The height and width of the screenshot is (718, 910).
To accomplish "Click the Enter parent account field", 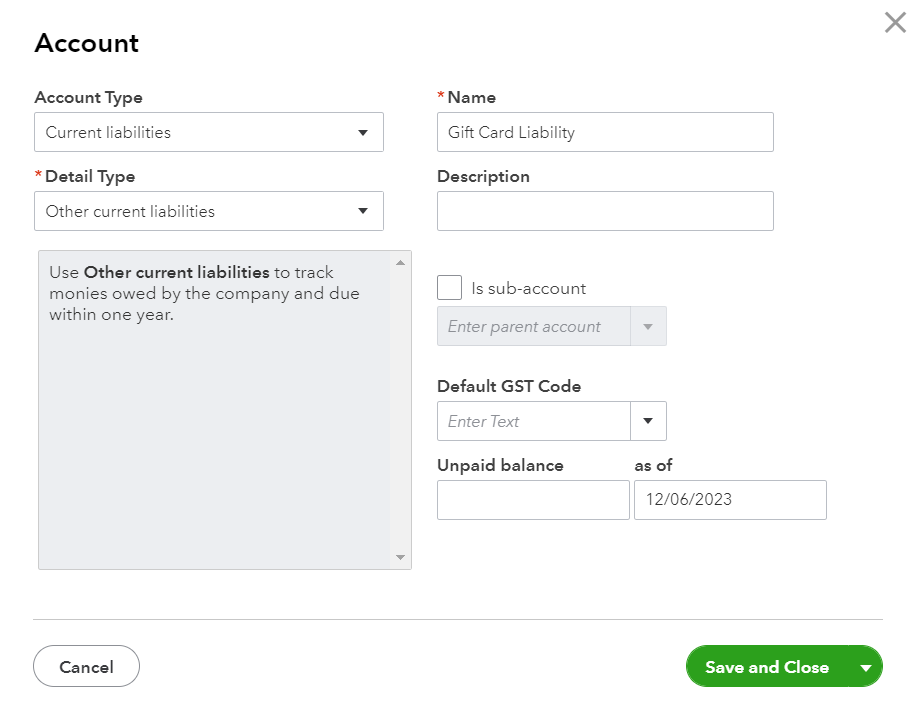I will 533,327.
